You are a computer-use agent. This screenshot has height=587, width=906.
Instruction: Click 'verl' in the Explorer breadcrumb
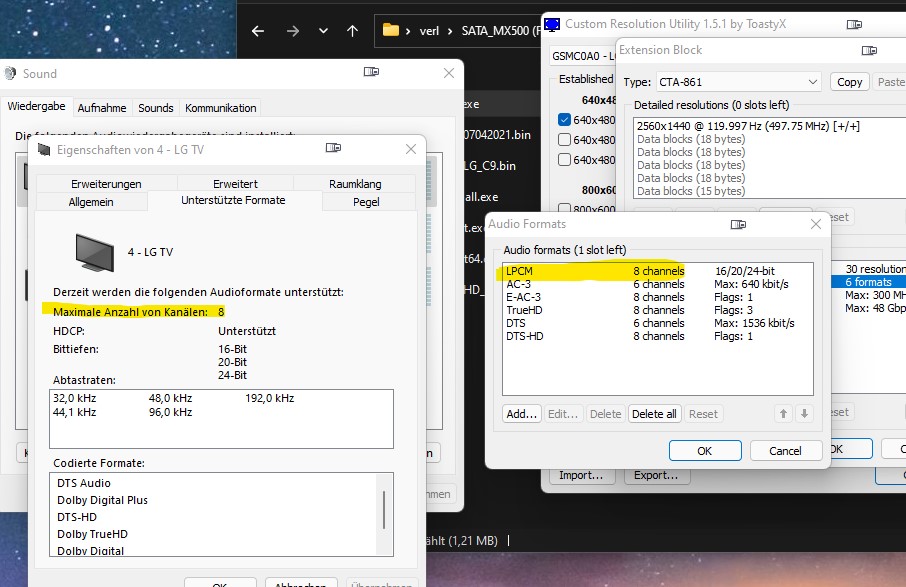coord(429,31)
